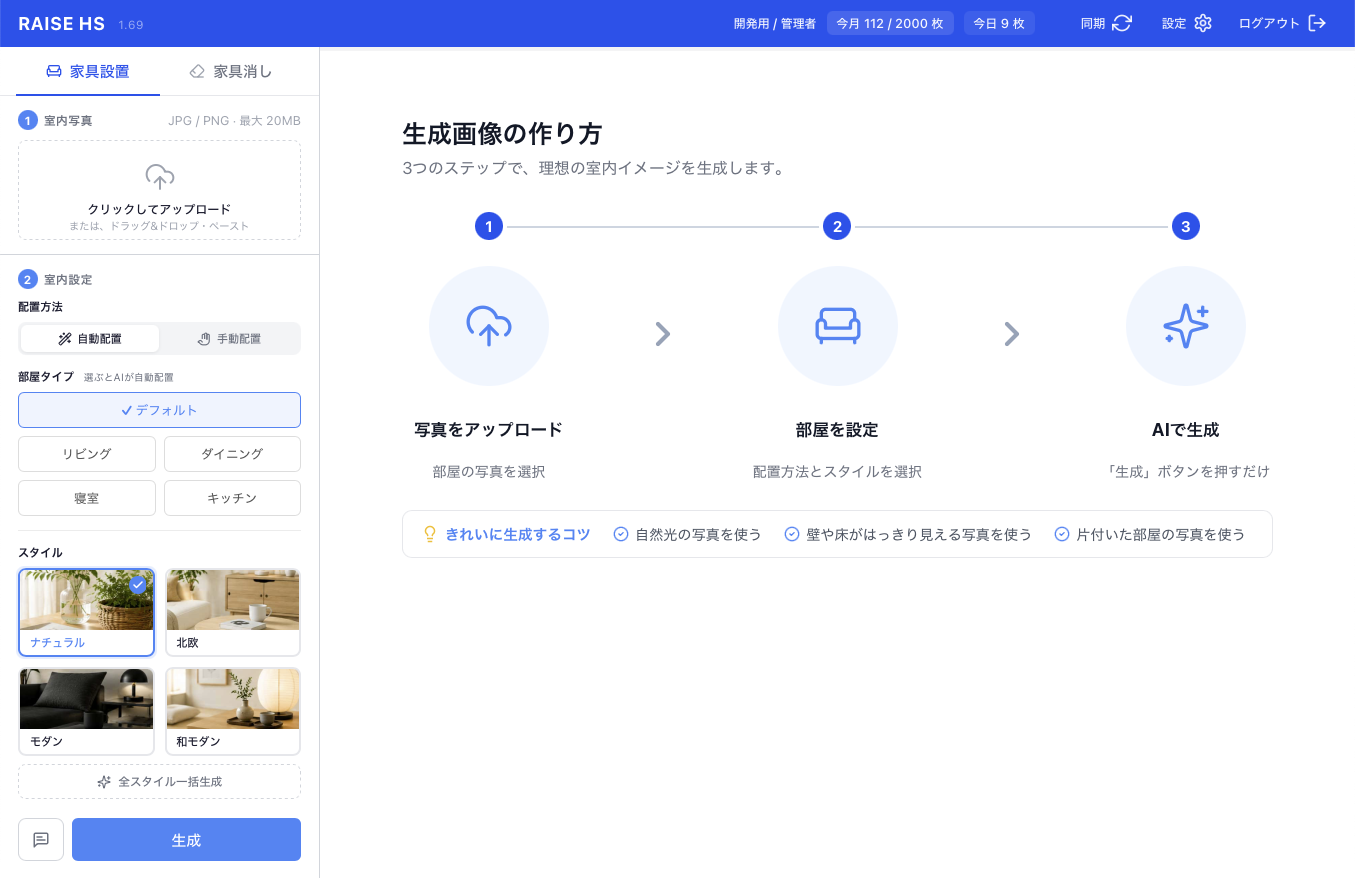Click the 設定 label in header

click(1174, 23)
